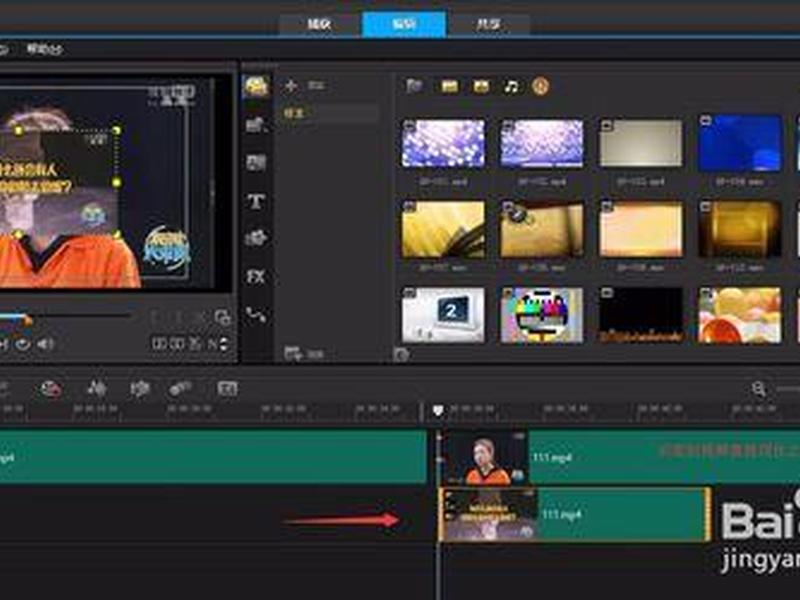Viewport: 800px width, 600px height.
Task: Open the Track Motion tool
Action: [x=180, y=389]
